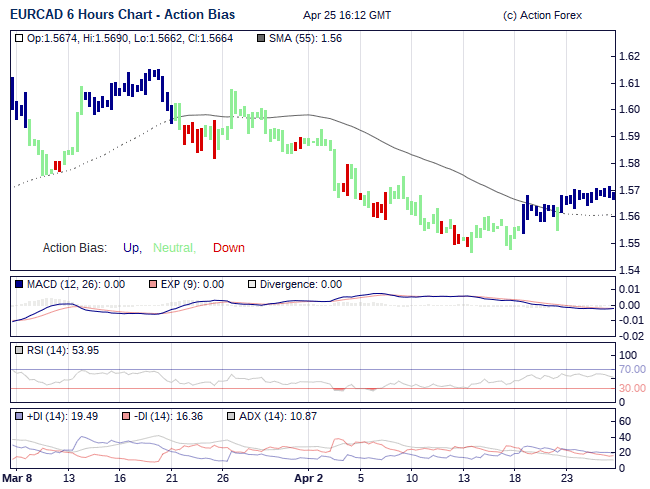Click the Cl:1.5664 close price value

(210, 39)
